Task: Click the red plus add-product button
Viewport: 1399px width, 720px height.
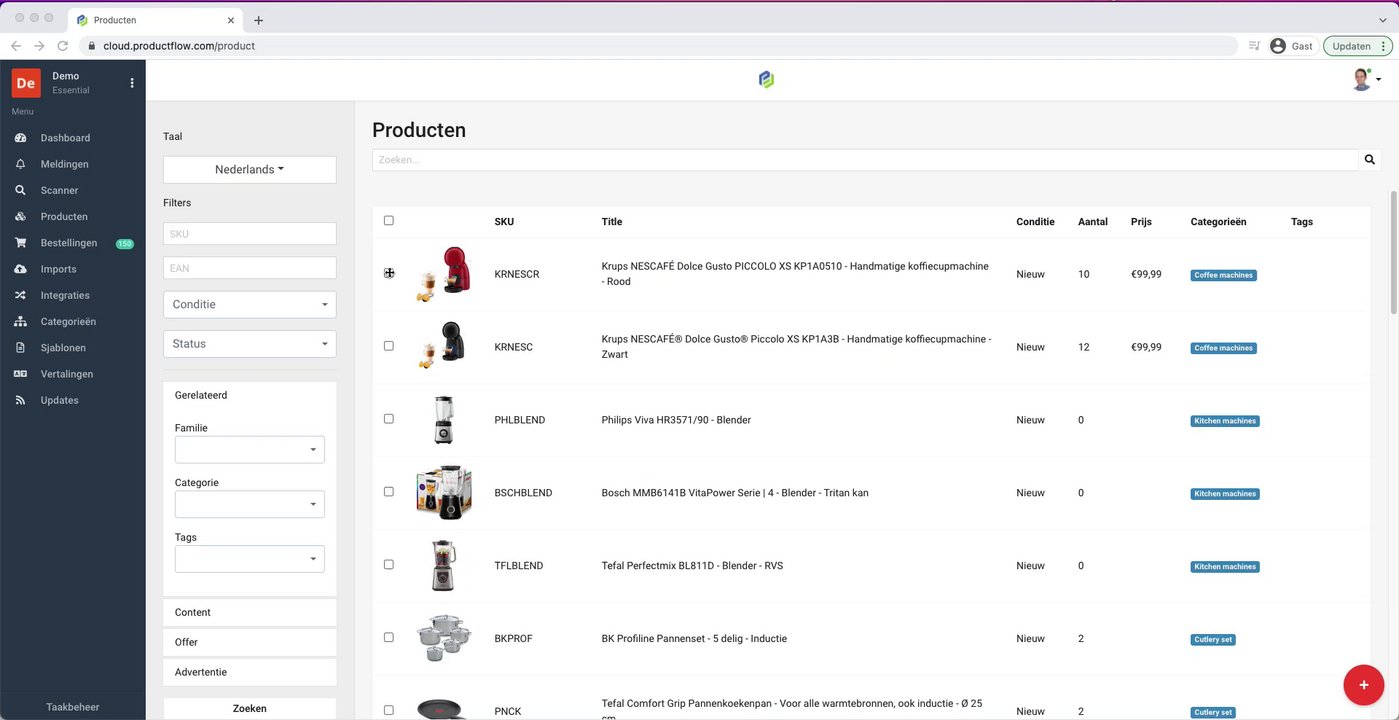Action: tap(1363, 685)
